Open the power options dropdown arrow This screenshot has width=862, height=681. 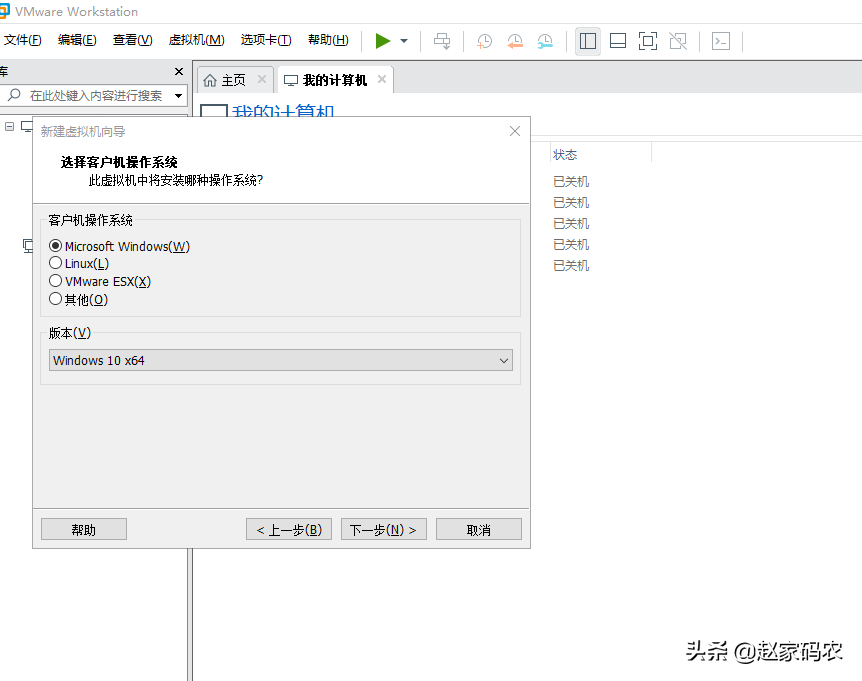[x=404, y=41]
